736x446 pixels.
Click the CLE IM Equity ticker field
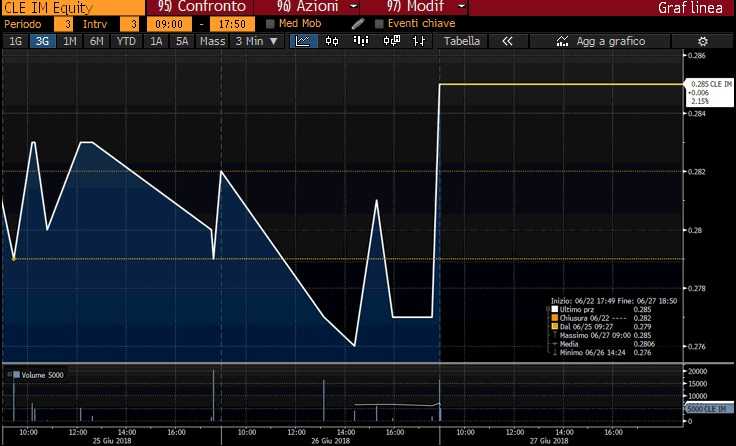click(73, 8)
